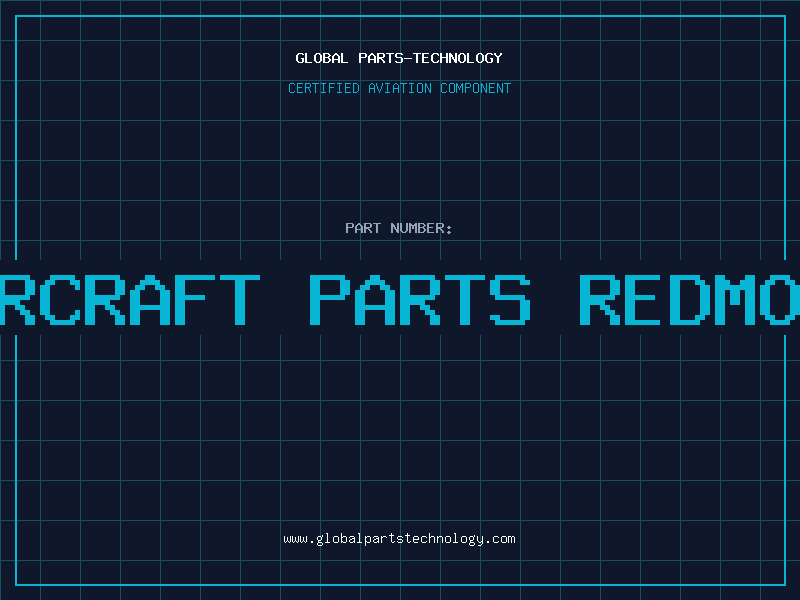Click the word AVIATION in subtitle
800x600 pixels.
click(400, 88)
